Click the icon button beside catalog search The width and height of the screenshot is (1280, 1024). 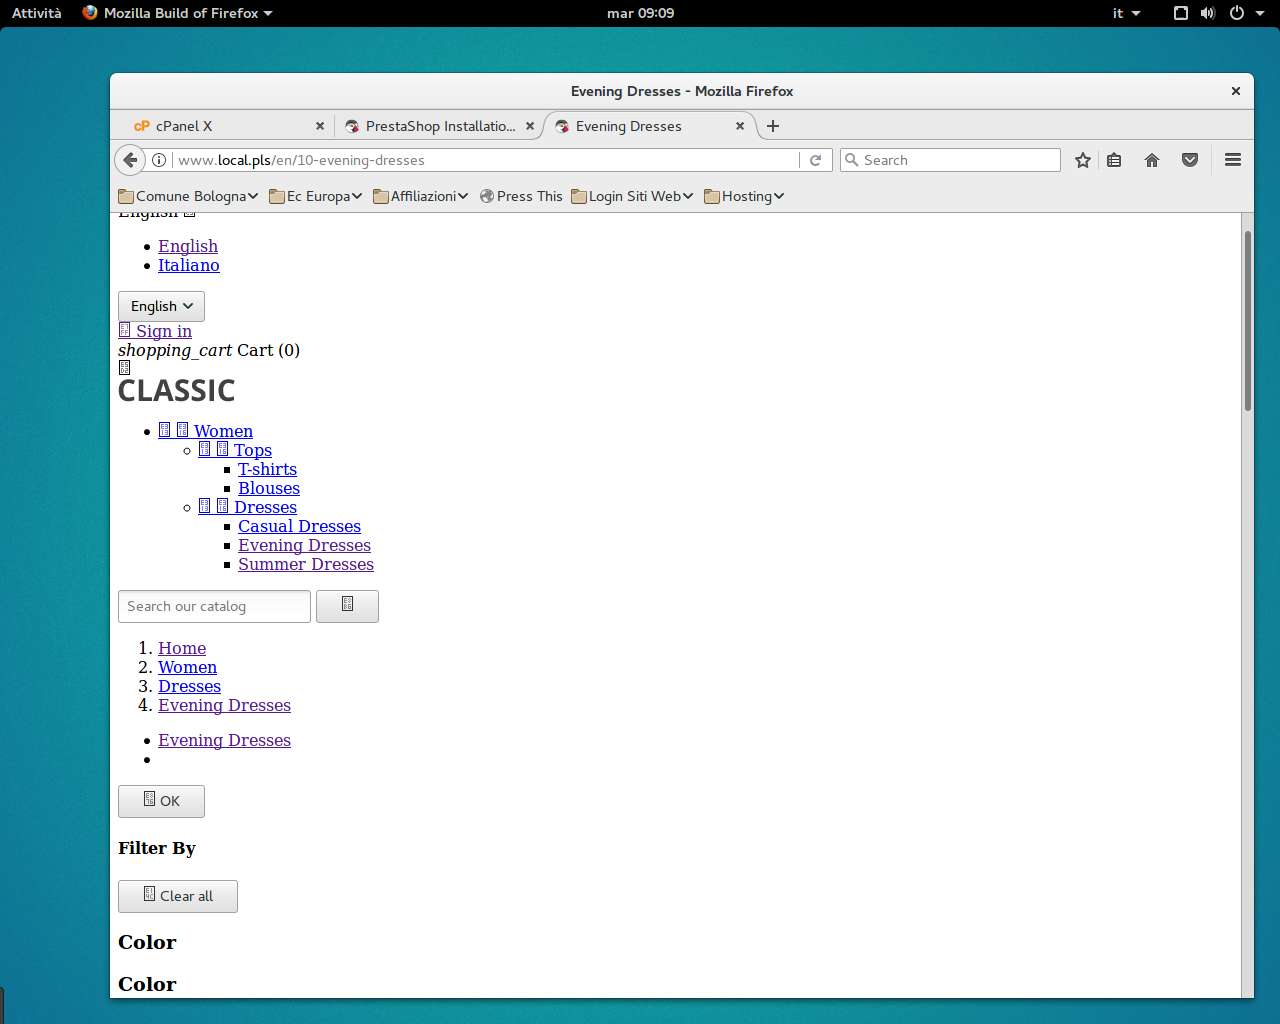[347, 606]
